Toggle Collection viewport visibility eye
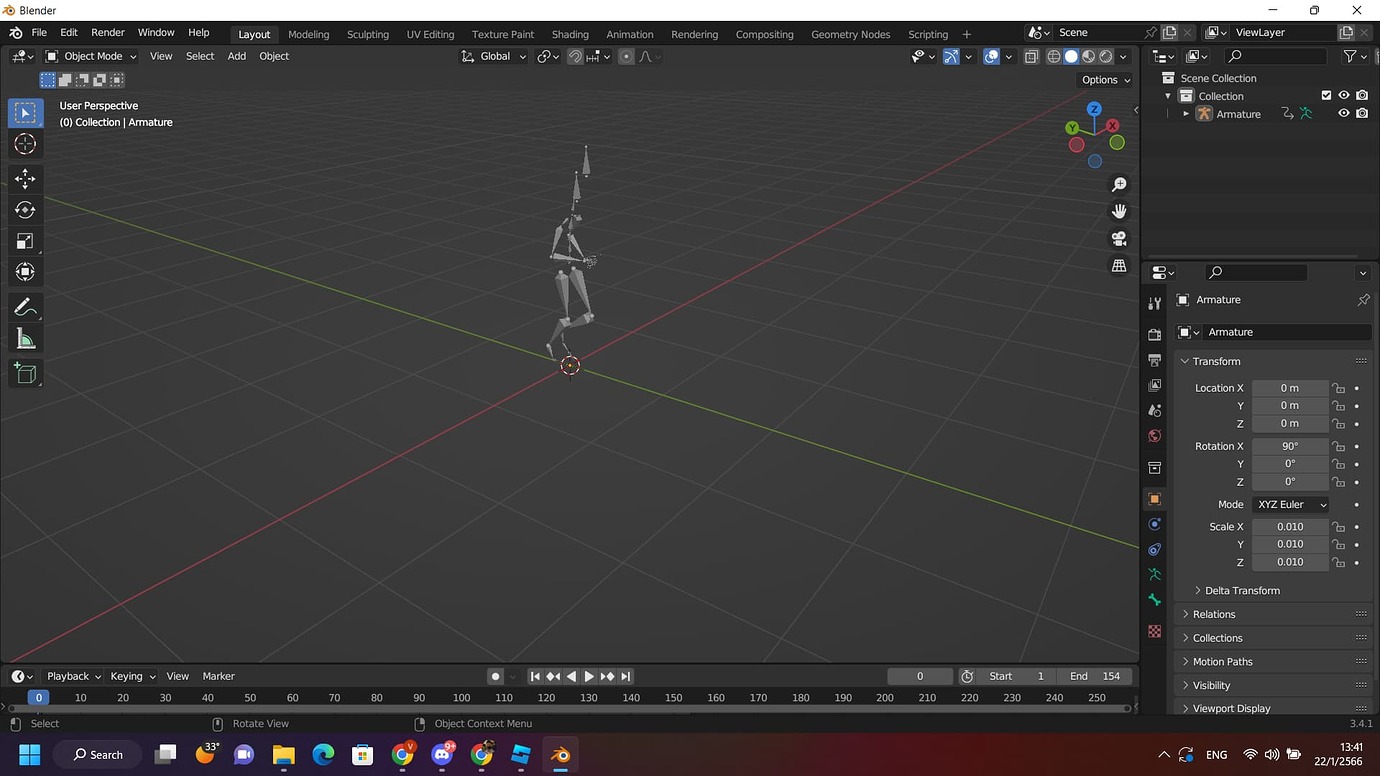Image resolution: width=1380 pixels, height=776 pixels. tap(1344, 96)
